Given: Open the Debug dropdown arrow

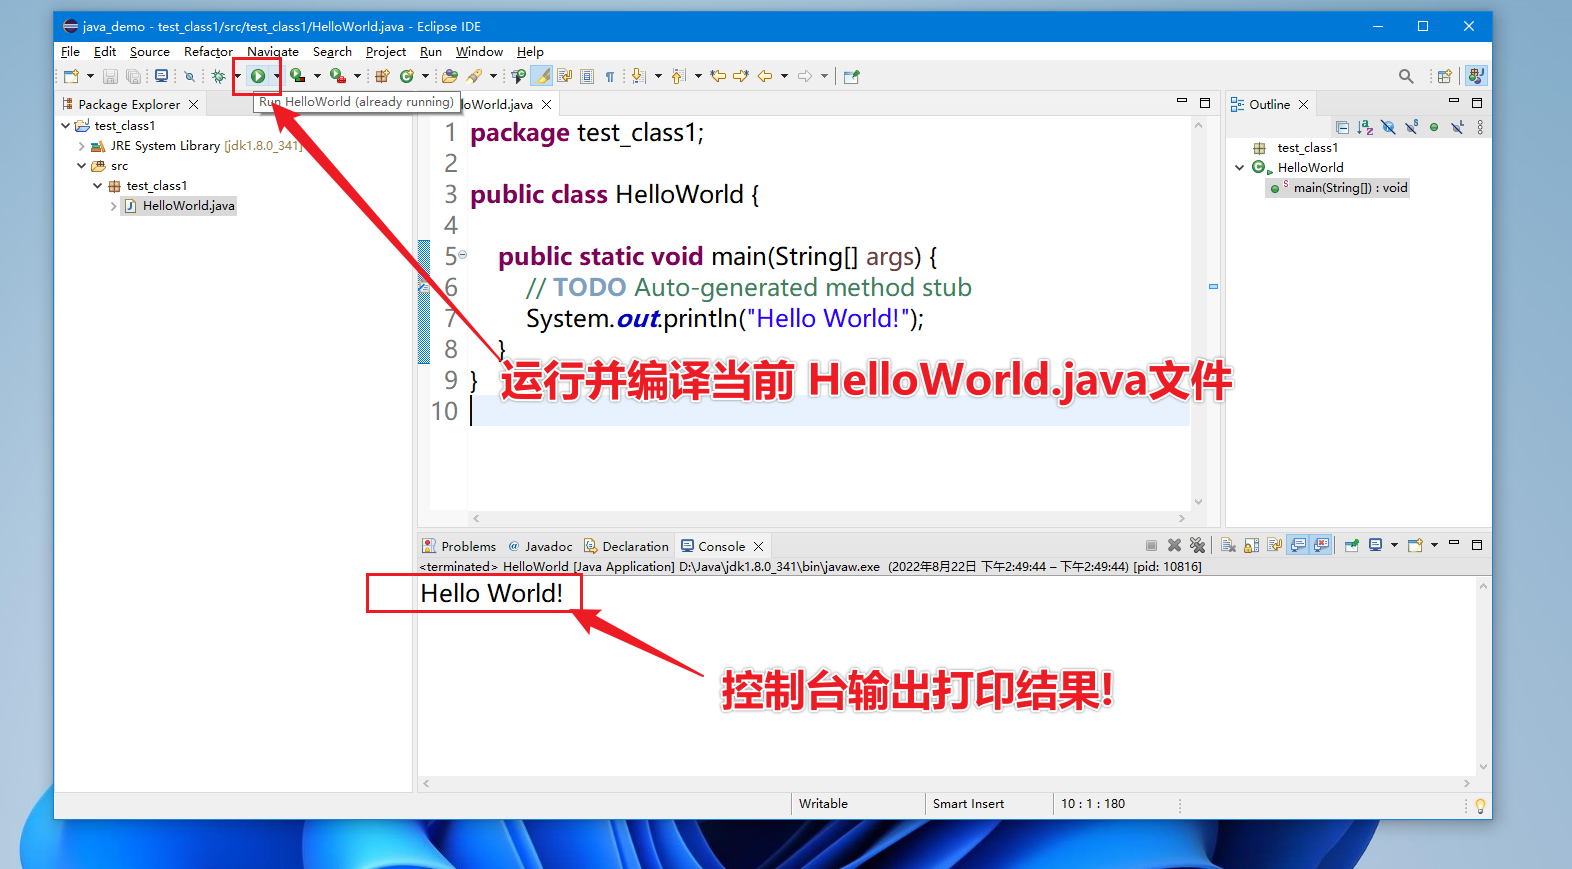Looking at the screenshot, I should tap(237, 76).
